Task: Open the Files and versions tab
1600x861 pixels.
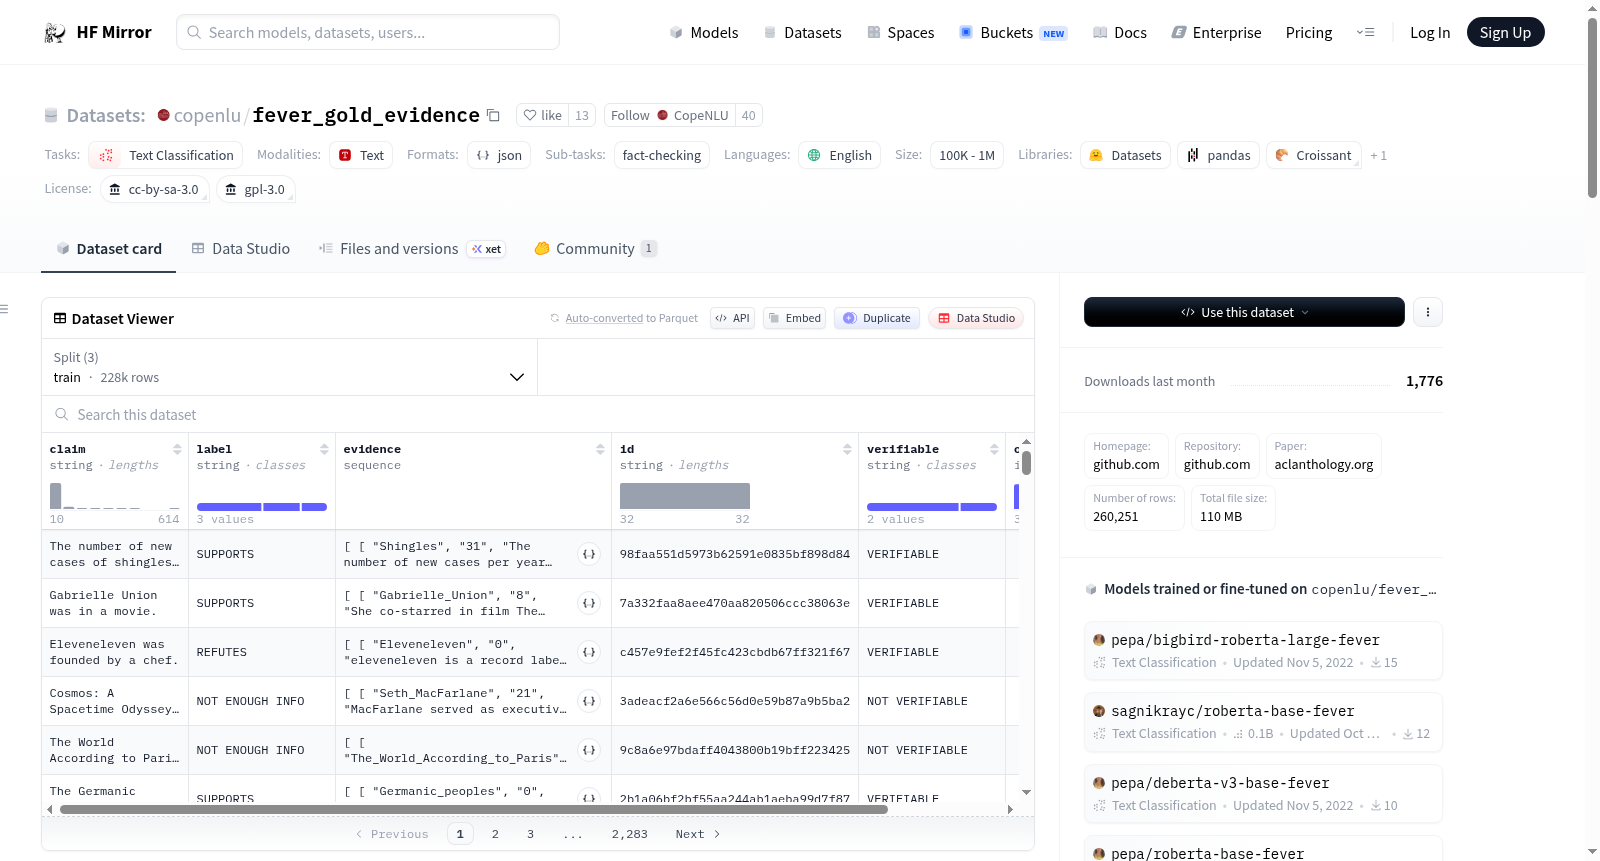Action: pyautogui.click(x=412, y=249)
